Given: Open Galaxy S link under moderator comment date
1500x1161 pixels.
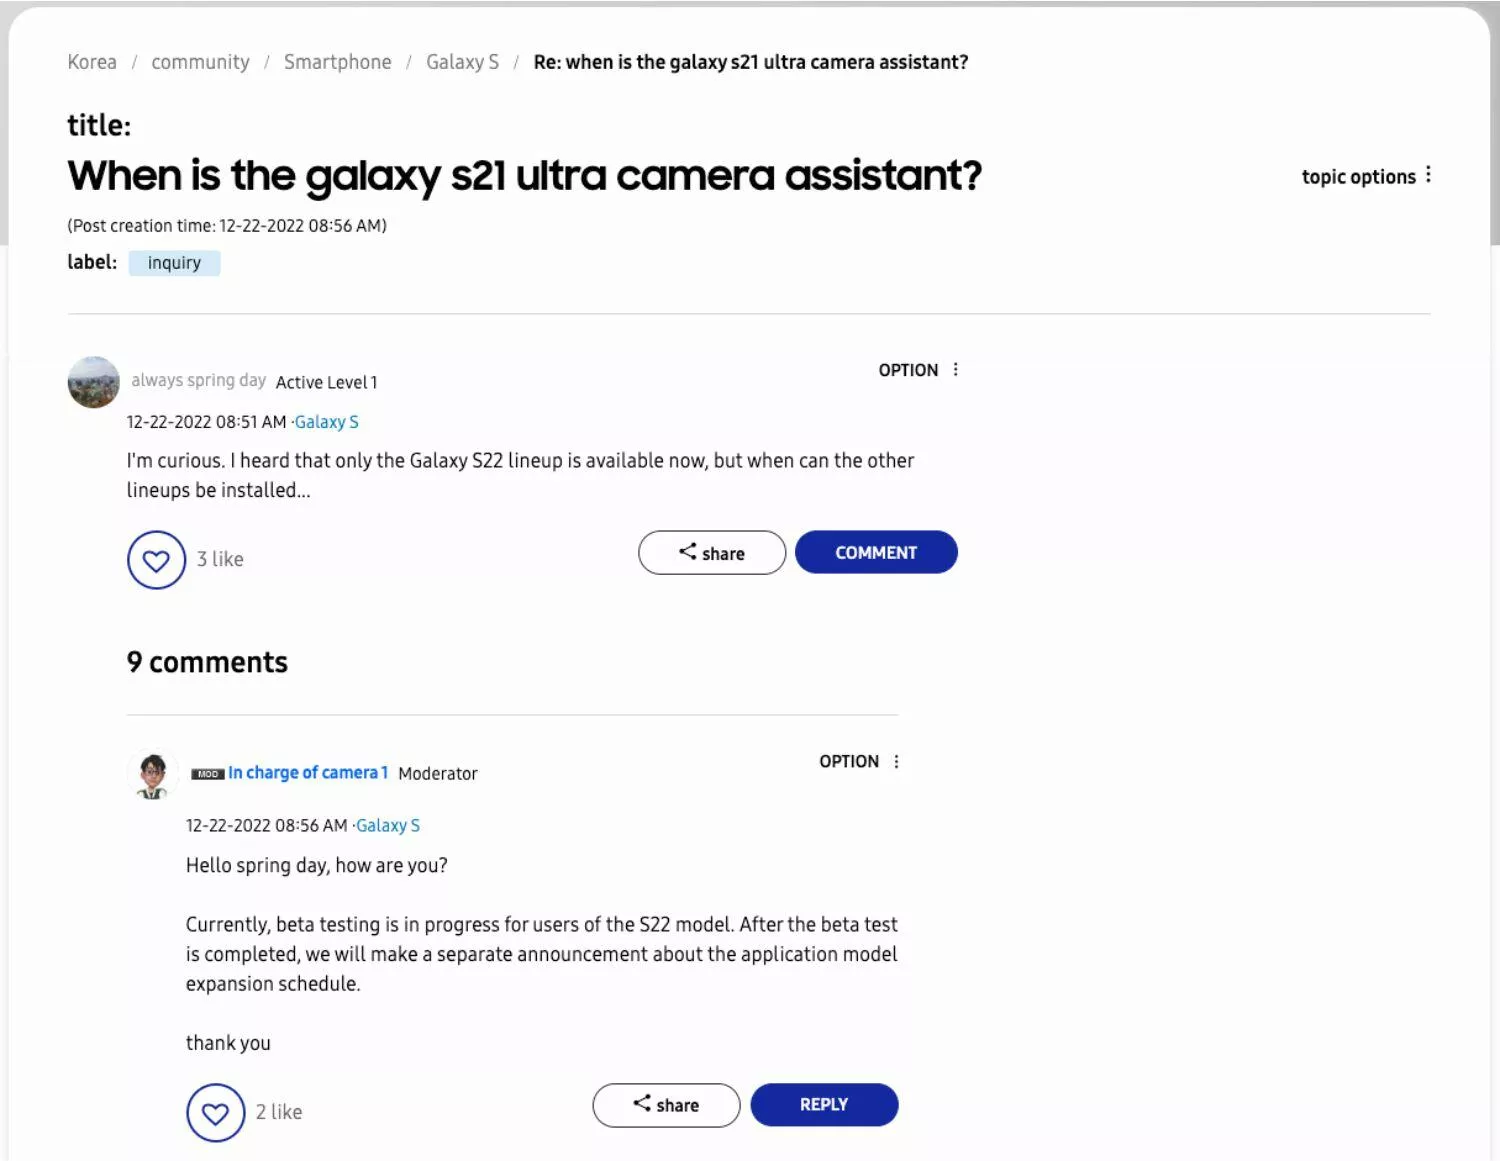Looking at the screenshot, I should point(388,826).
